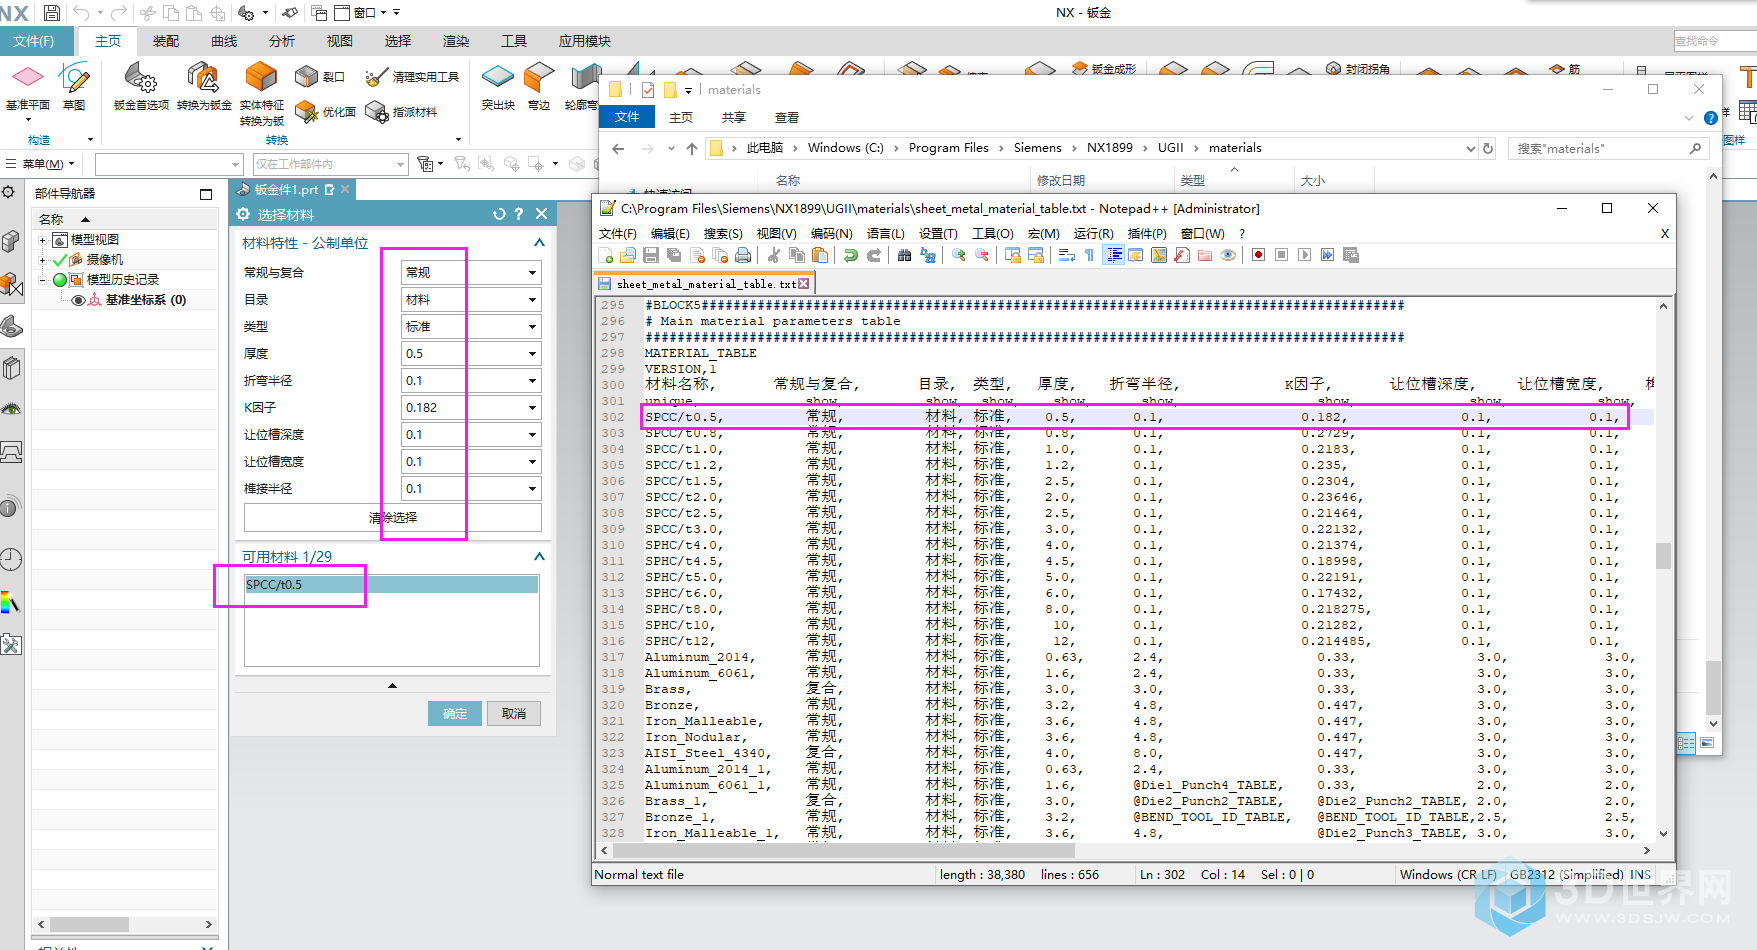This screenshot has width=1757, height=950.
Task: Click the help question mark in 选择材料 dialog
Action: 518,214
